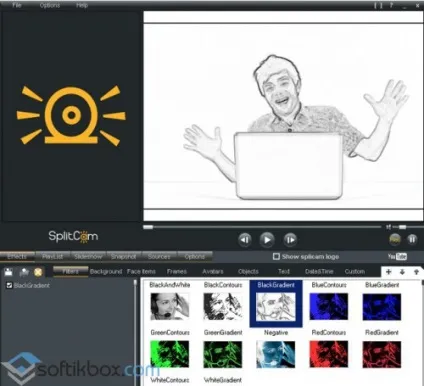This screenshot has height=386, width=424.
Task: Select the Face Items category
Action: click(141, 272)
